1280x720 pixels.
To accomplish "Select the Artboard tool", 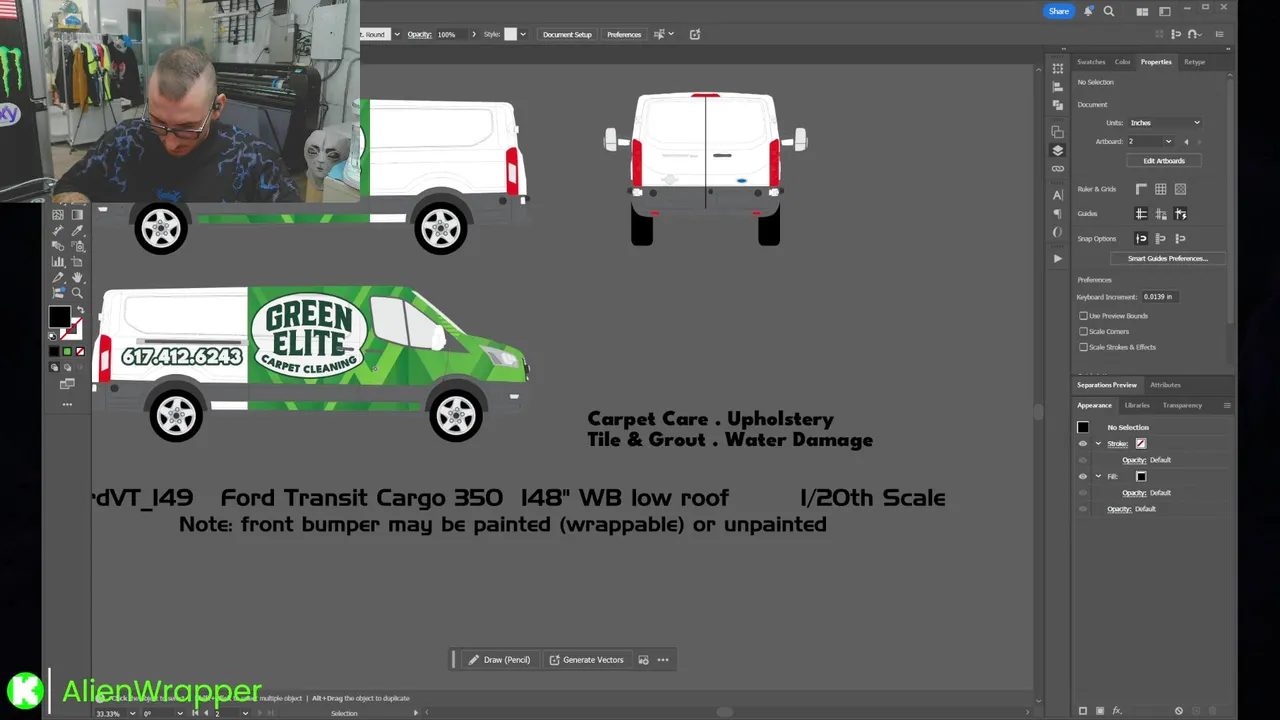I will 77,262.
